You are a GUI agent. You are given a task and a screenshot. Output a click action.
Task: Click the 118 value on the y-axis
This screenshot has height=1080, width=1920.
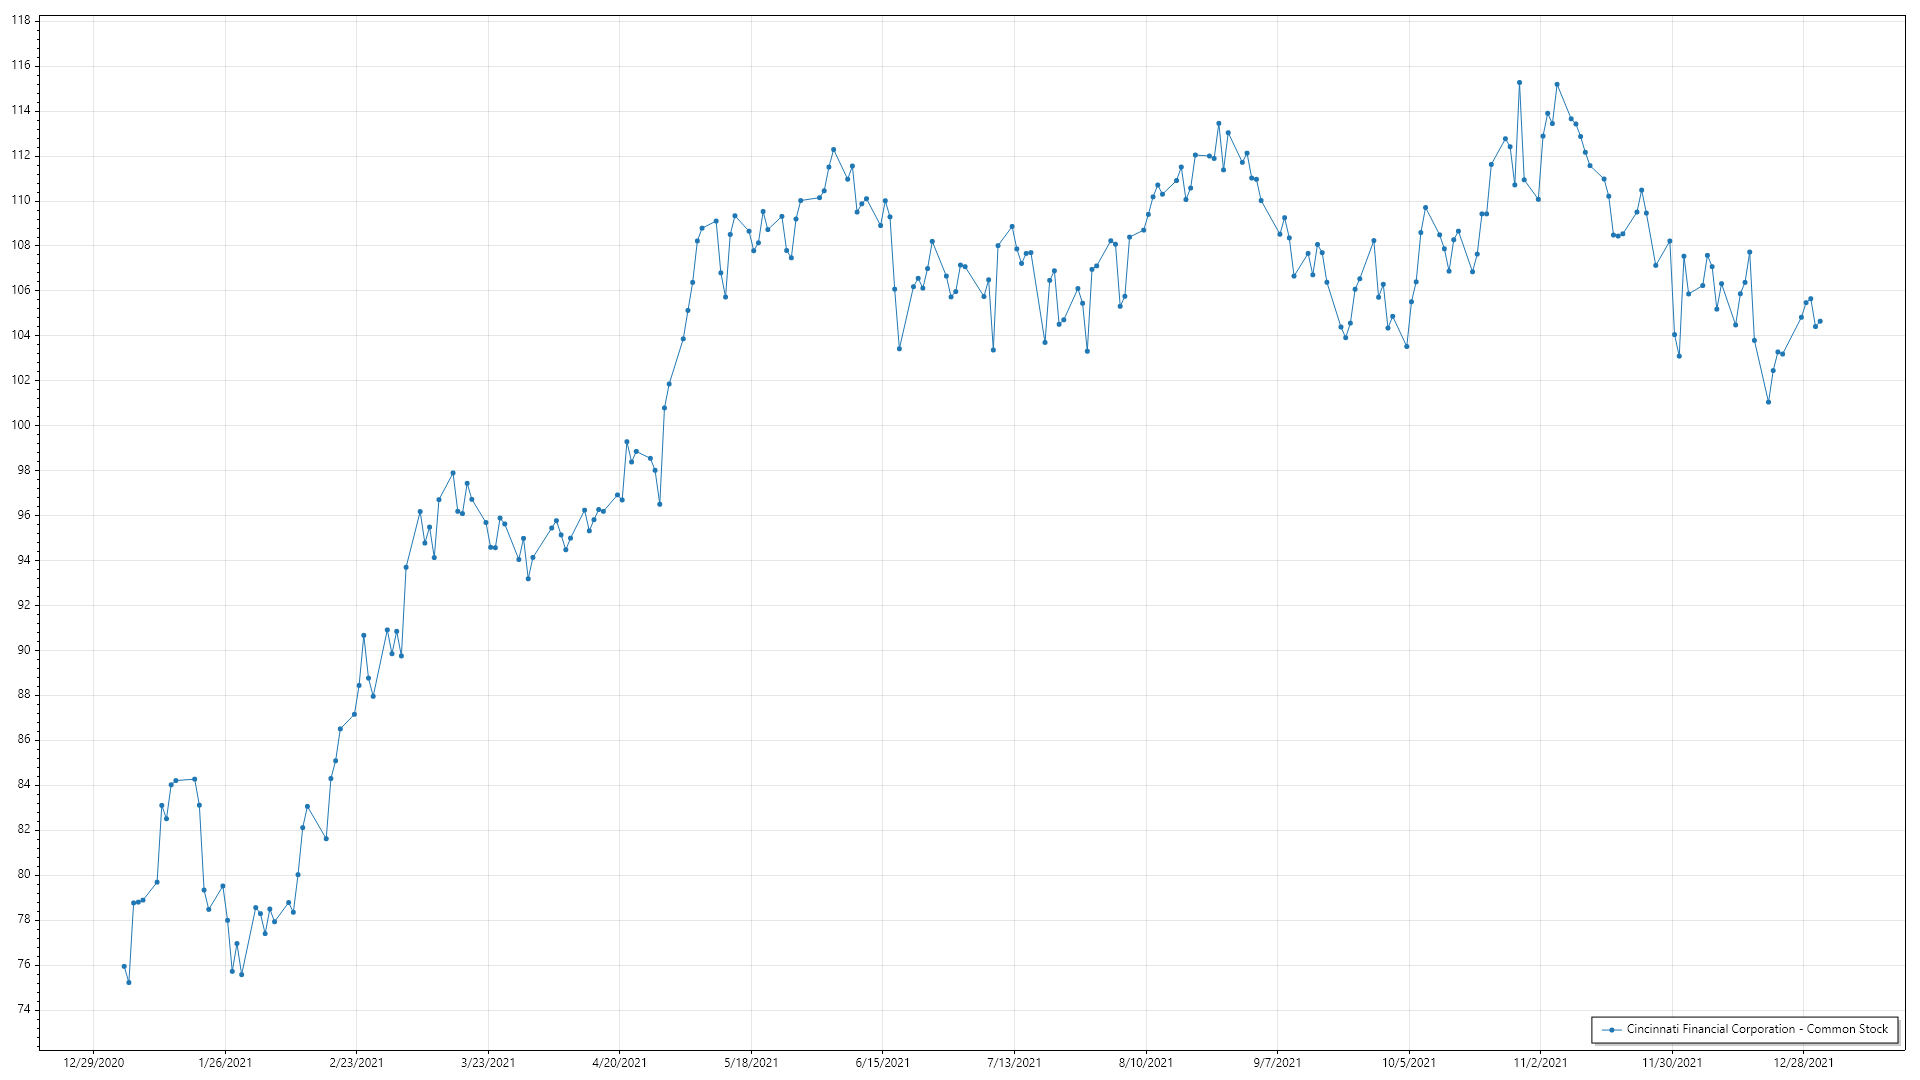tap(21, 20)
